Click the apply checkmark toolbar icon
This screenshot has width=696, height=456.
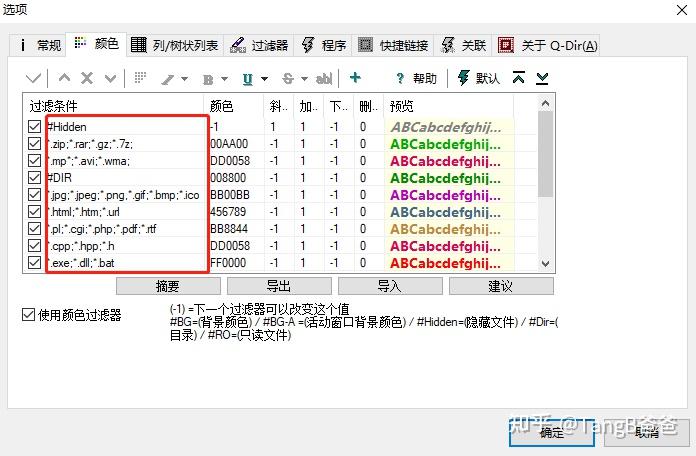(x=33, y=79)
